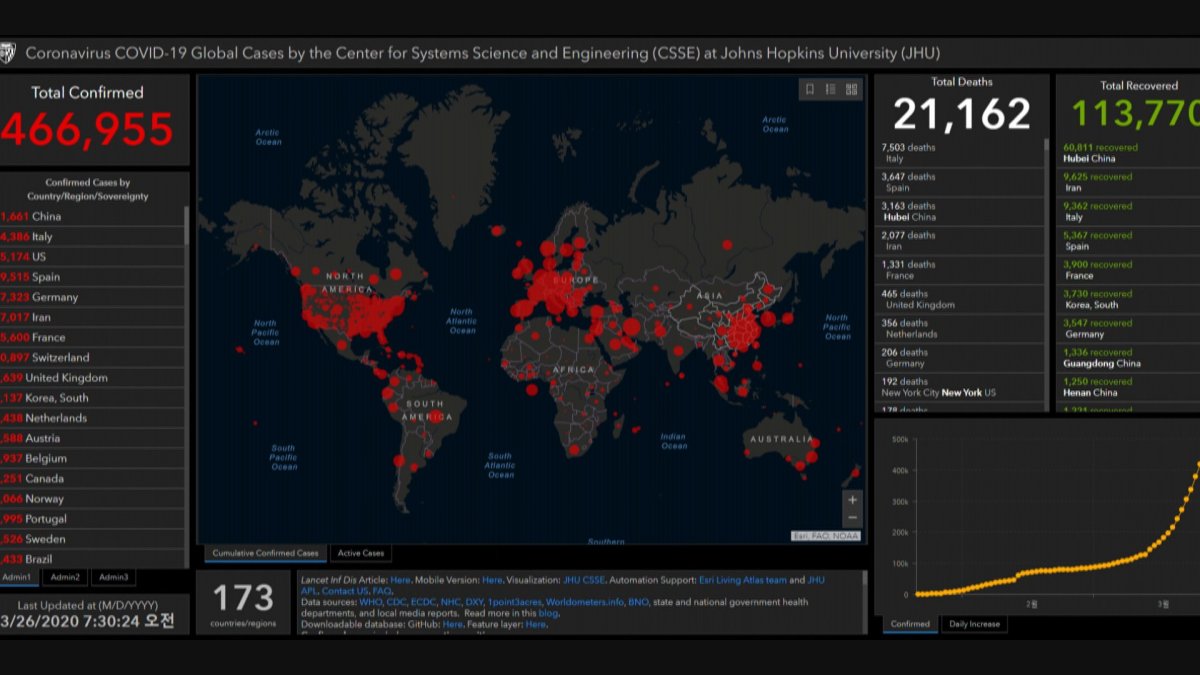
Task: Select the 9,625 recovered Iran entry
Action: (1129, 182)
